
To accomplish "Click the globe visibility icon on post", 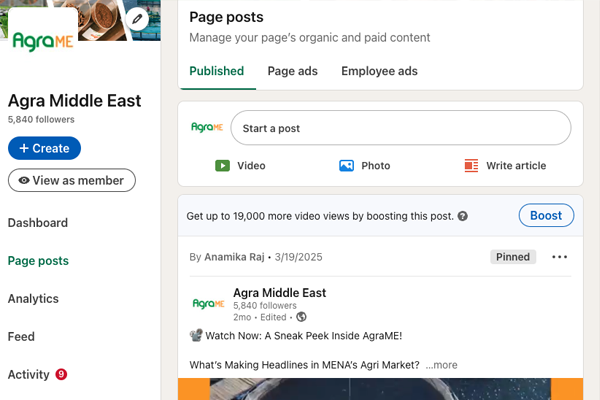I will coord(302,317).
